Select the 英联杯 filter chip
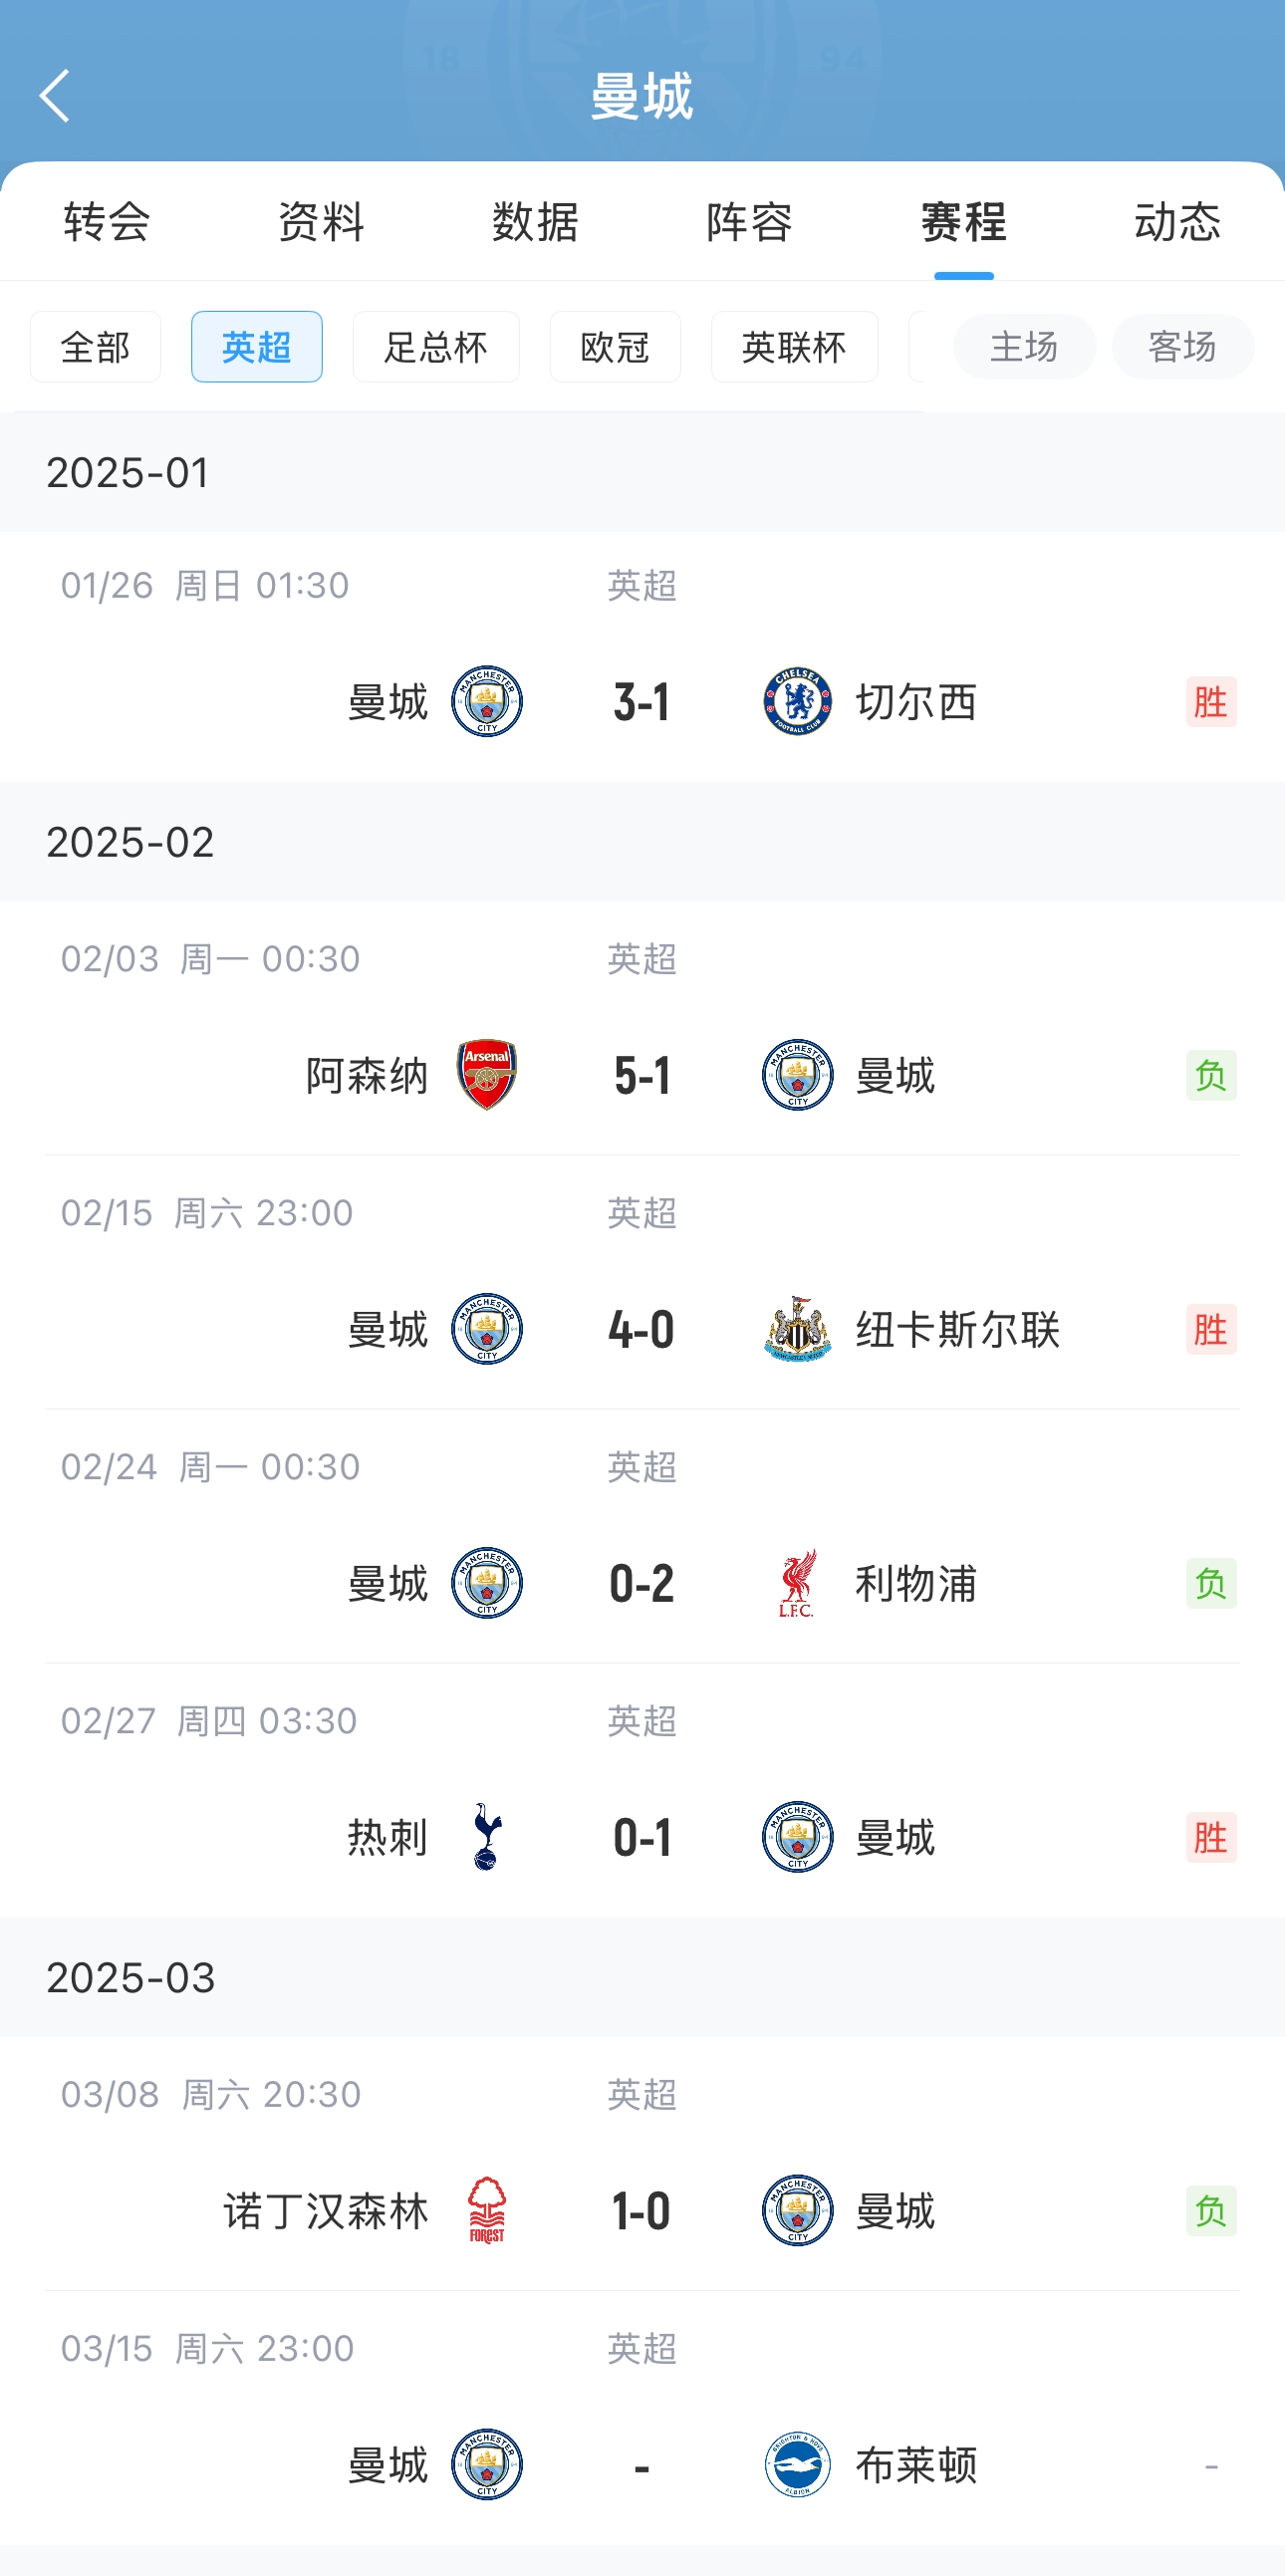Viewport: 1285px width, 2576px height. (x=794, y=347)
